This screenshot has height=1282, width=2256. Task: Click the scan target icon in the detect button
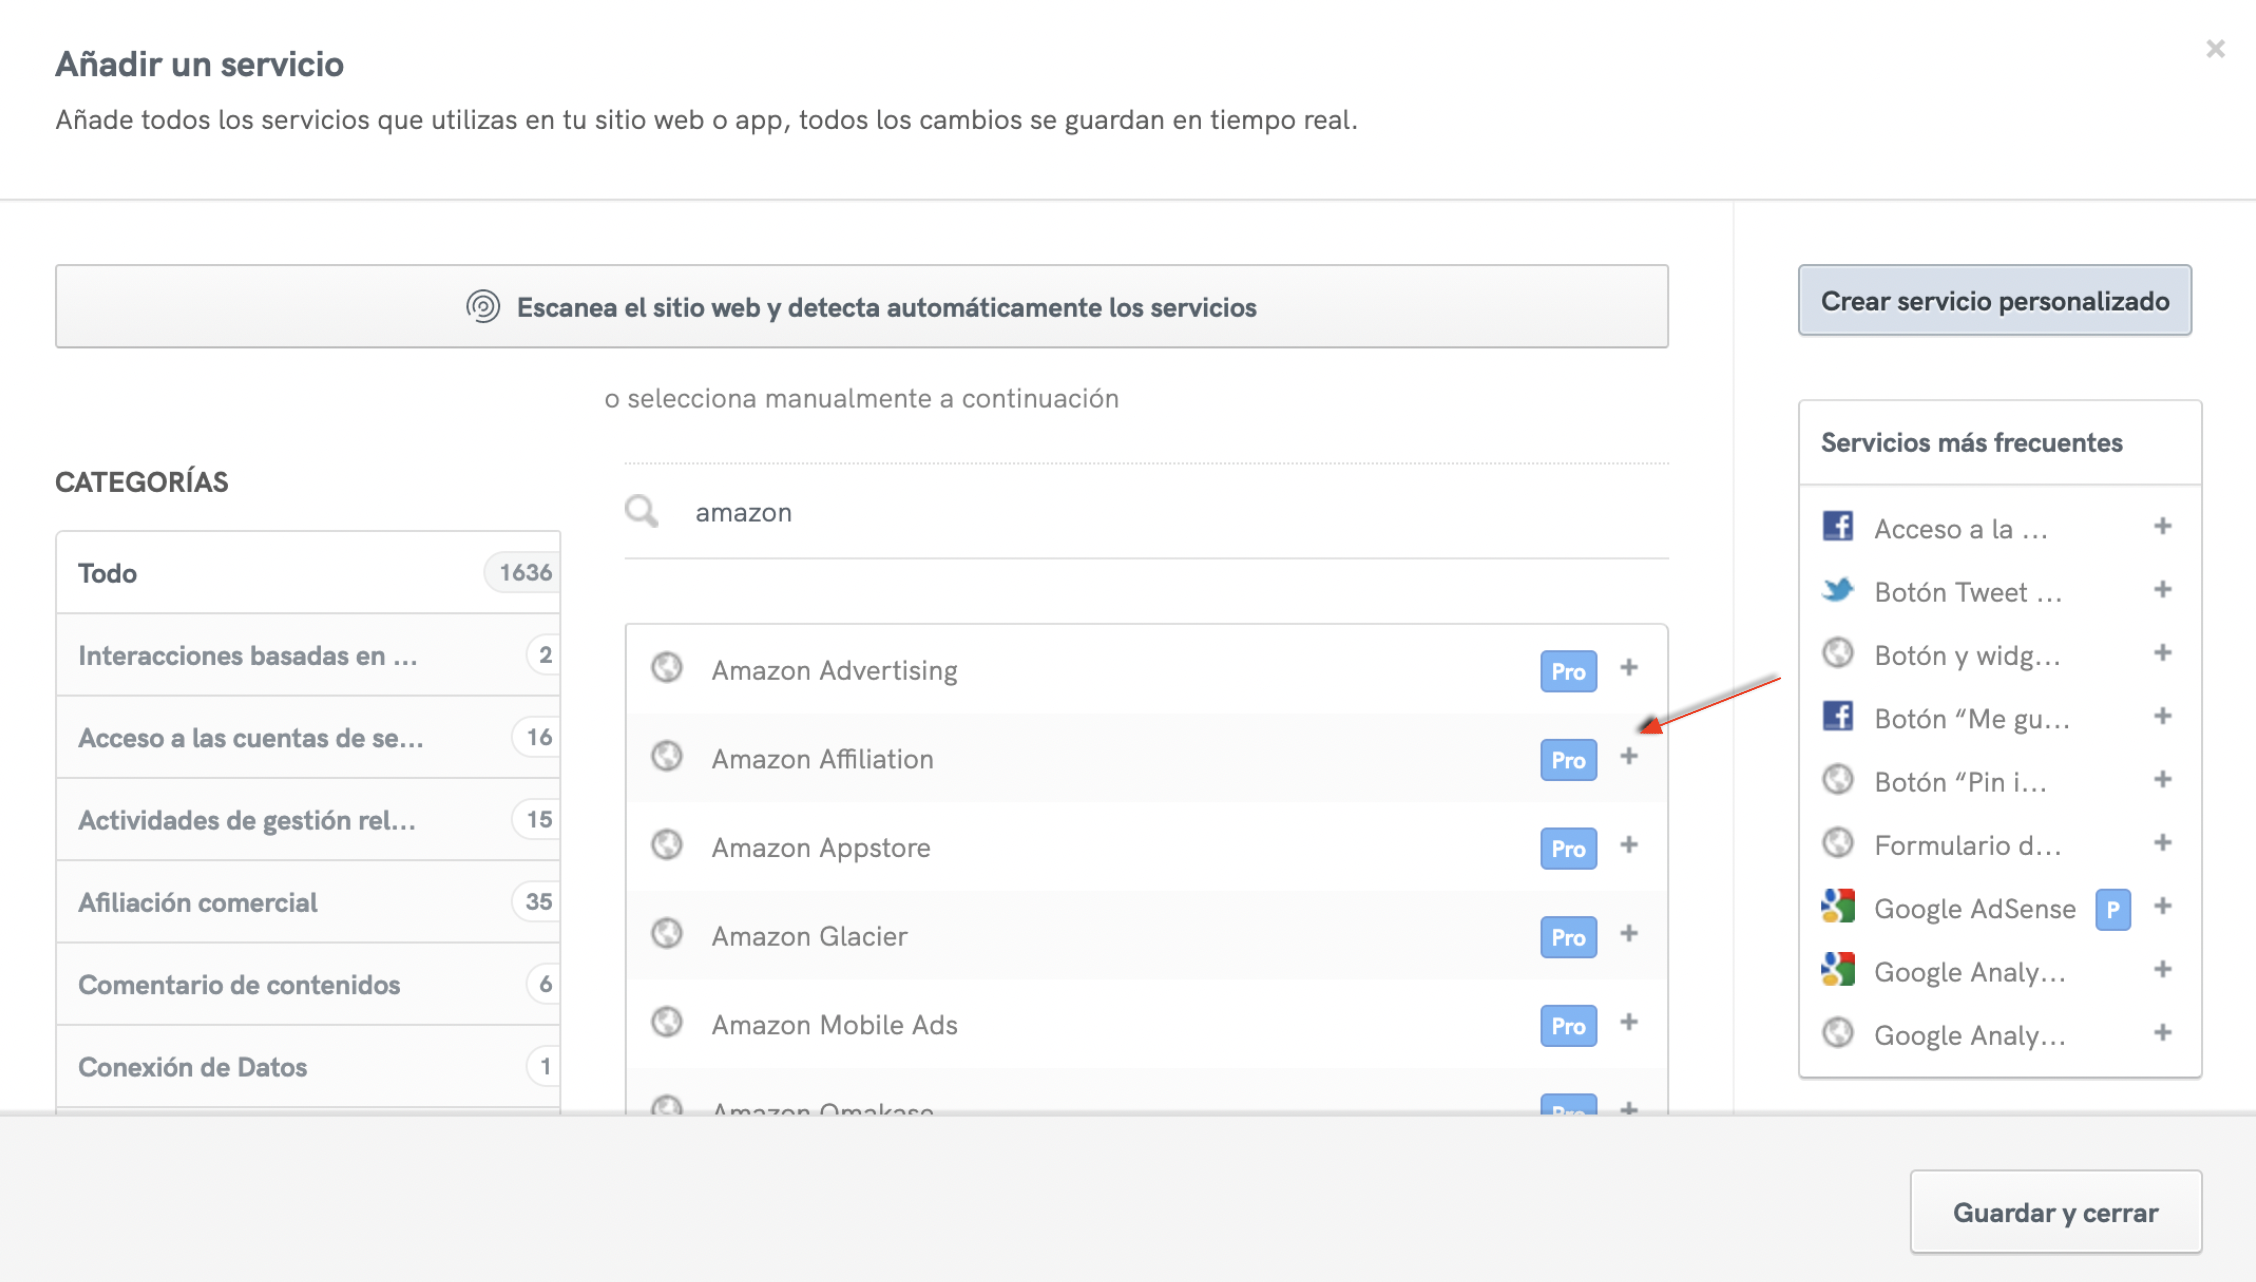(485, 307)
